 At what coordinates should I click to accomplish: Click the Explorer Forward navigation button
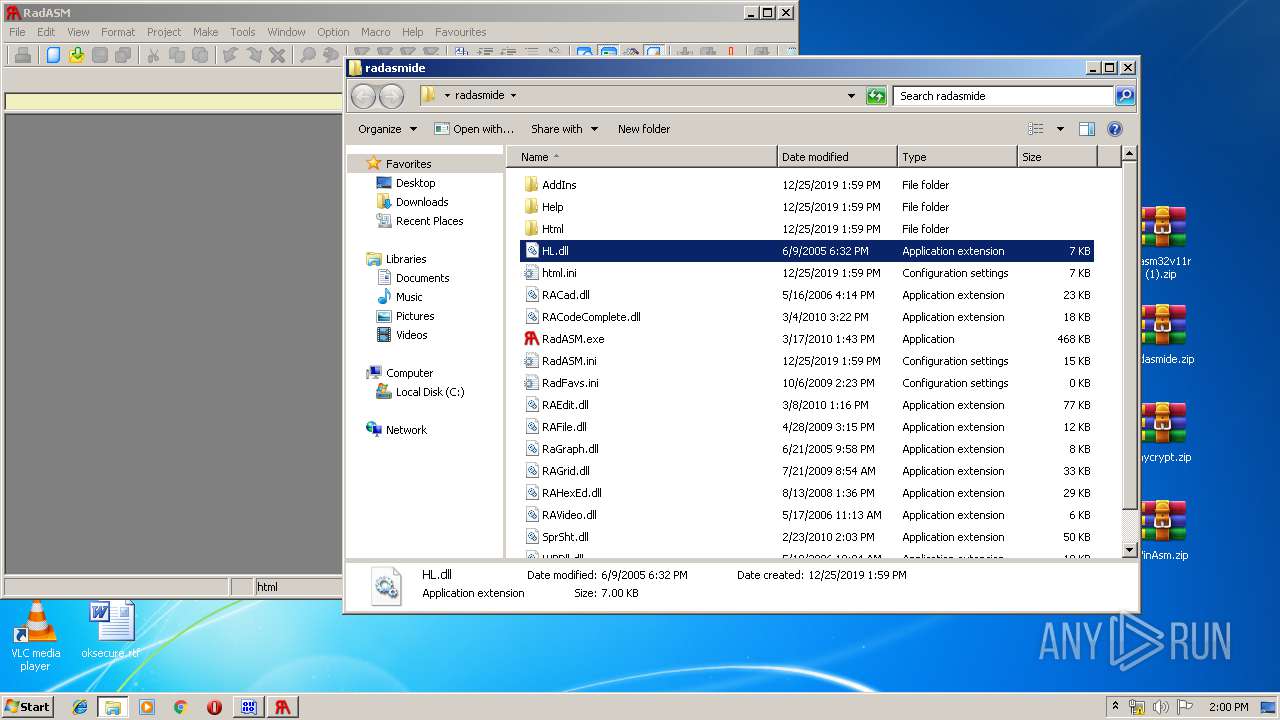pyautogui.click(x=392, y=96)
